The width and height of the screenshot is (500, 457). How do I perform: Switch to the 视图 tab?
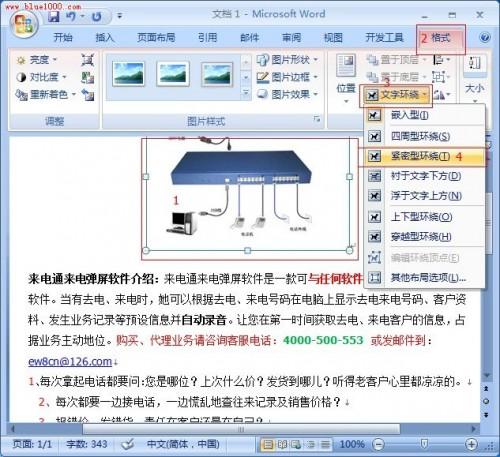(x=333, y=37)
